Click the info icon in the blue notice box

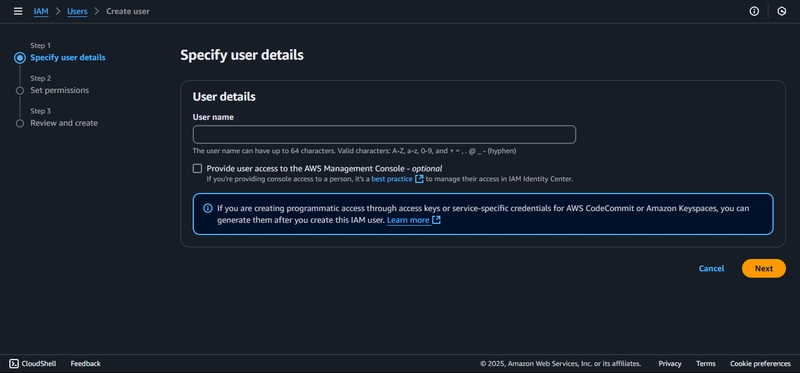pos(208,208)
